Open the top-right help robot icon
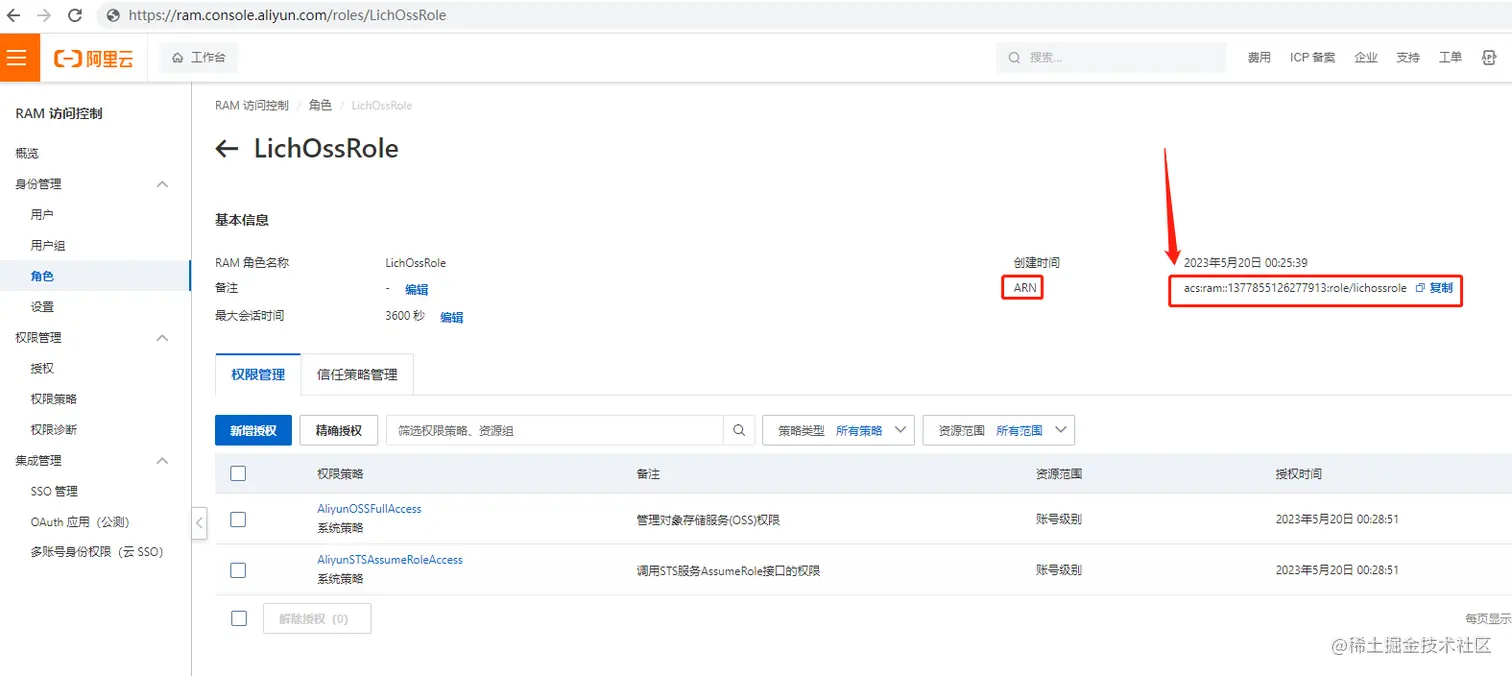Screen dimensions: 1512x676 pyautogui.click(x=1489, y=57)
